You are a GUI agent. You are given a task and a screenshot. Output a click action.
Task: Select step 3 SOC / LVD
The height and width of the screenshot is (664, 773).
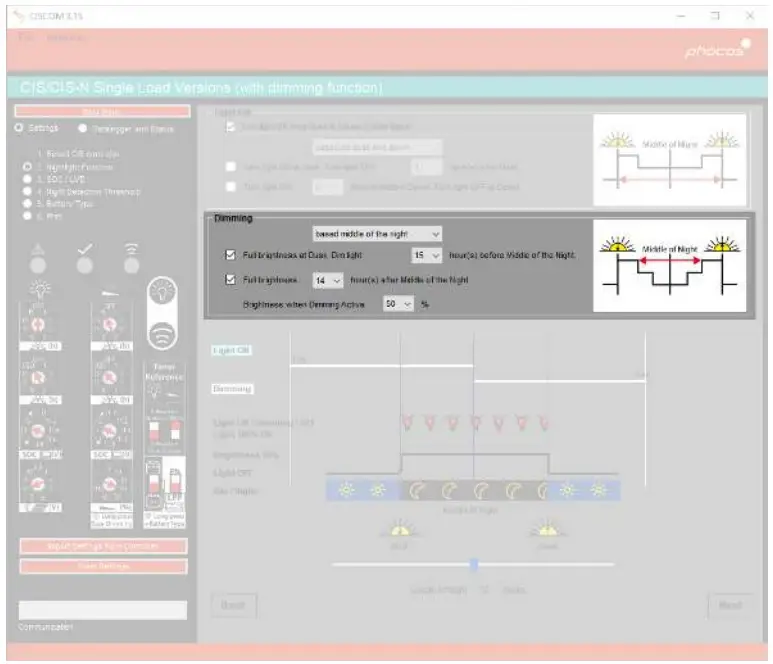click(27, 179)
